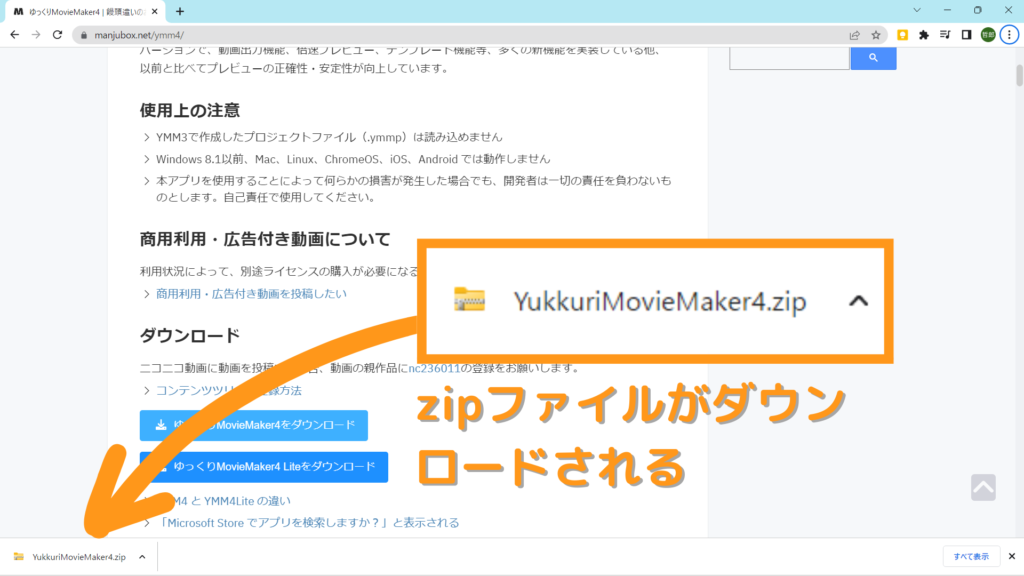The height and width of the screenshot is (576, 1024).
Task: Click the green profile avatar icon
Action: [986, 34]
